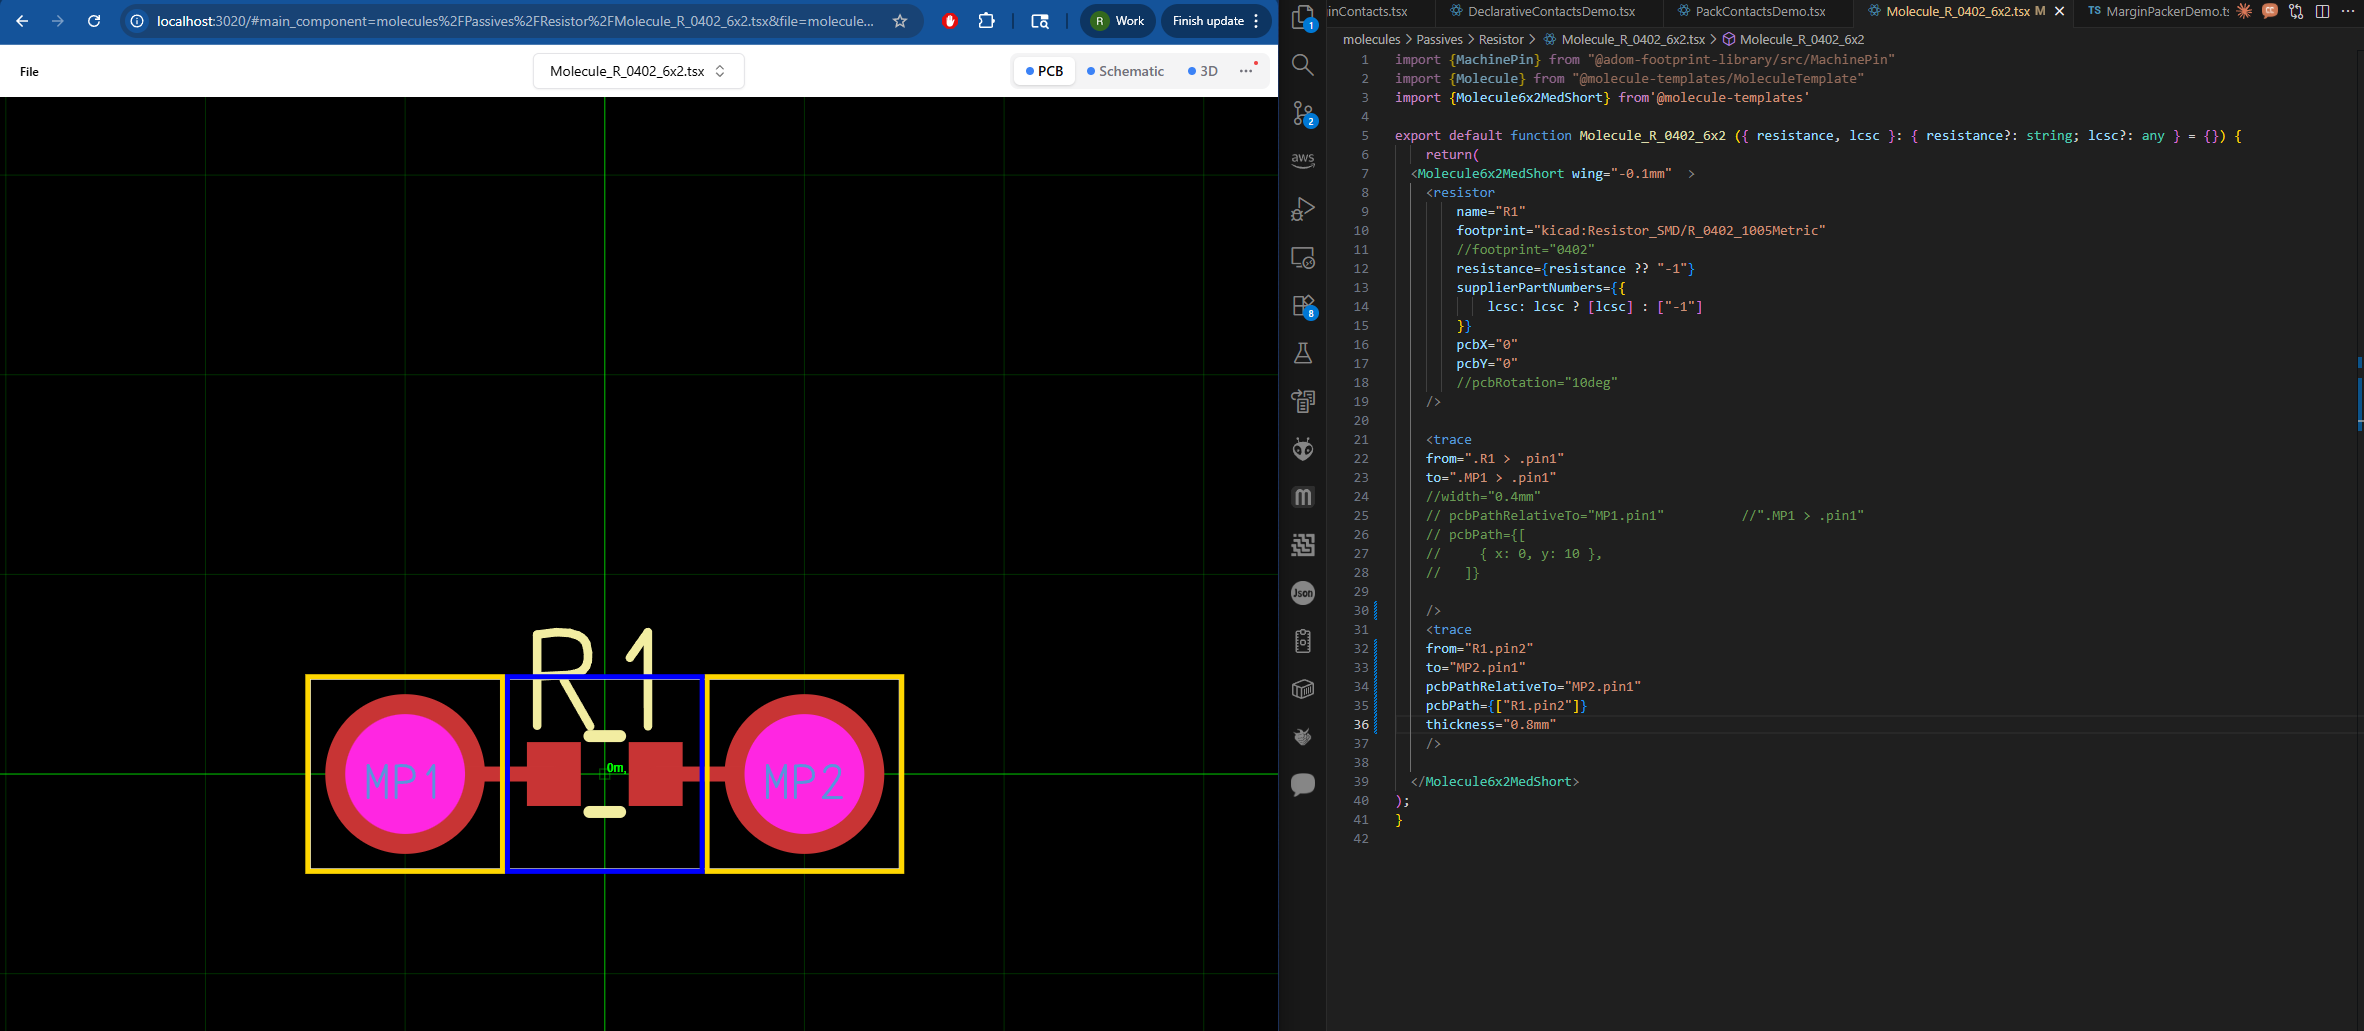Bookmark this page with the star icon
The width and height of the screenshot is (2364, 1031).
point(900,21)
